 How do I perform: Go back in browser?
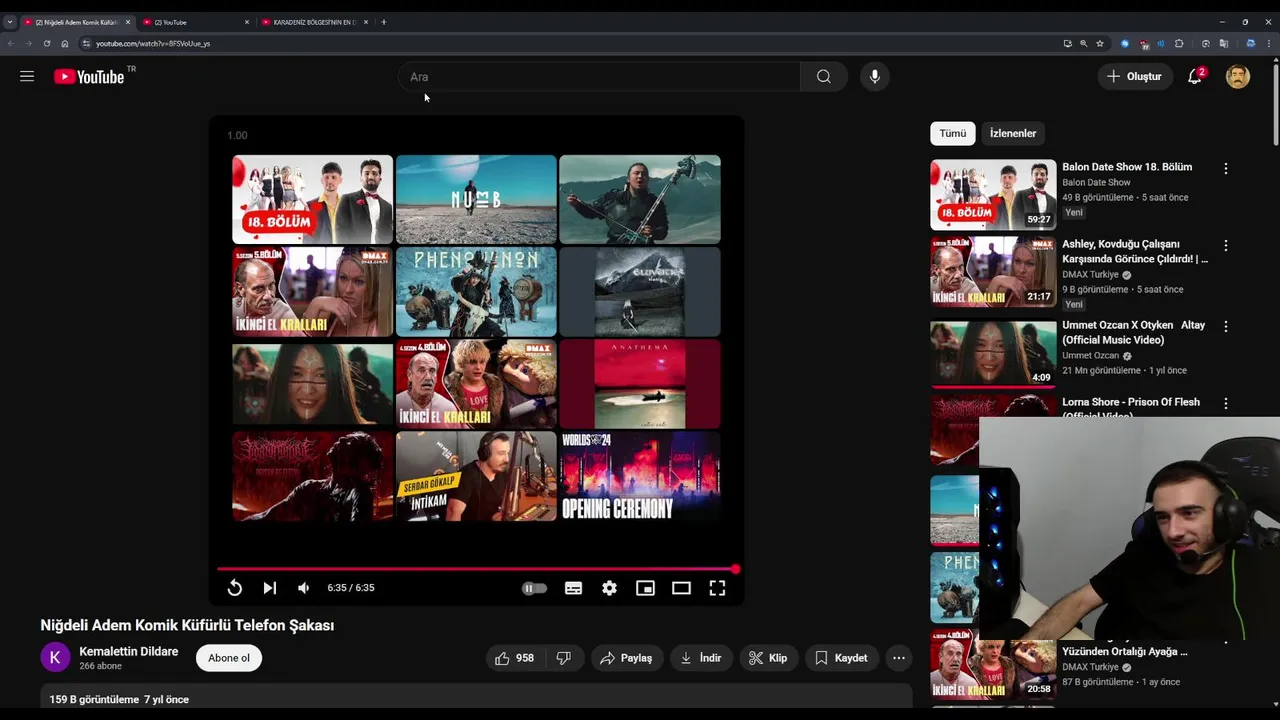(10, 43)
